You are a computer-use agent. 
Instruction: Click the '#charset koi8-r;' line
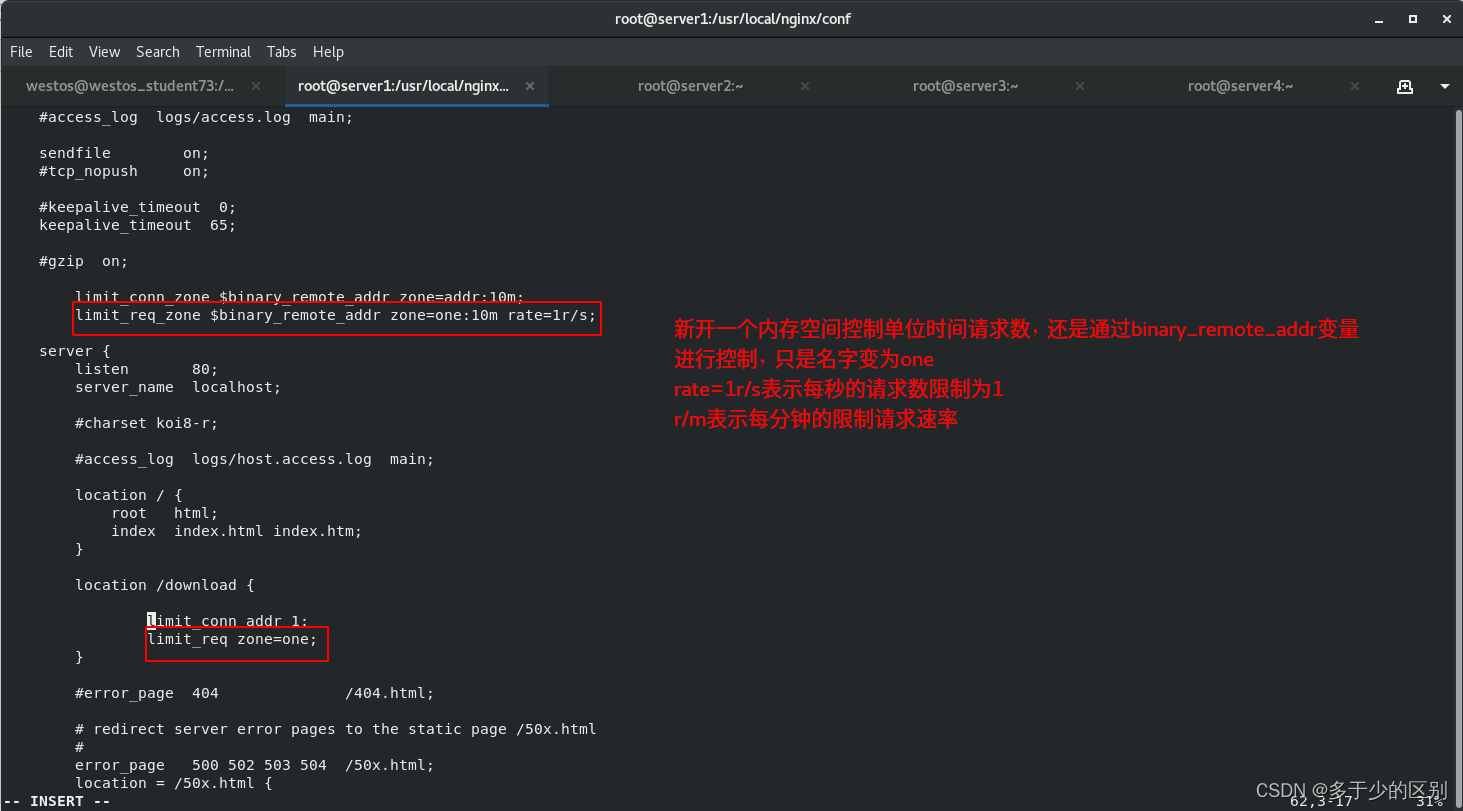(146, 423)
